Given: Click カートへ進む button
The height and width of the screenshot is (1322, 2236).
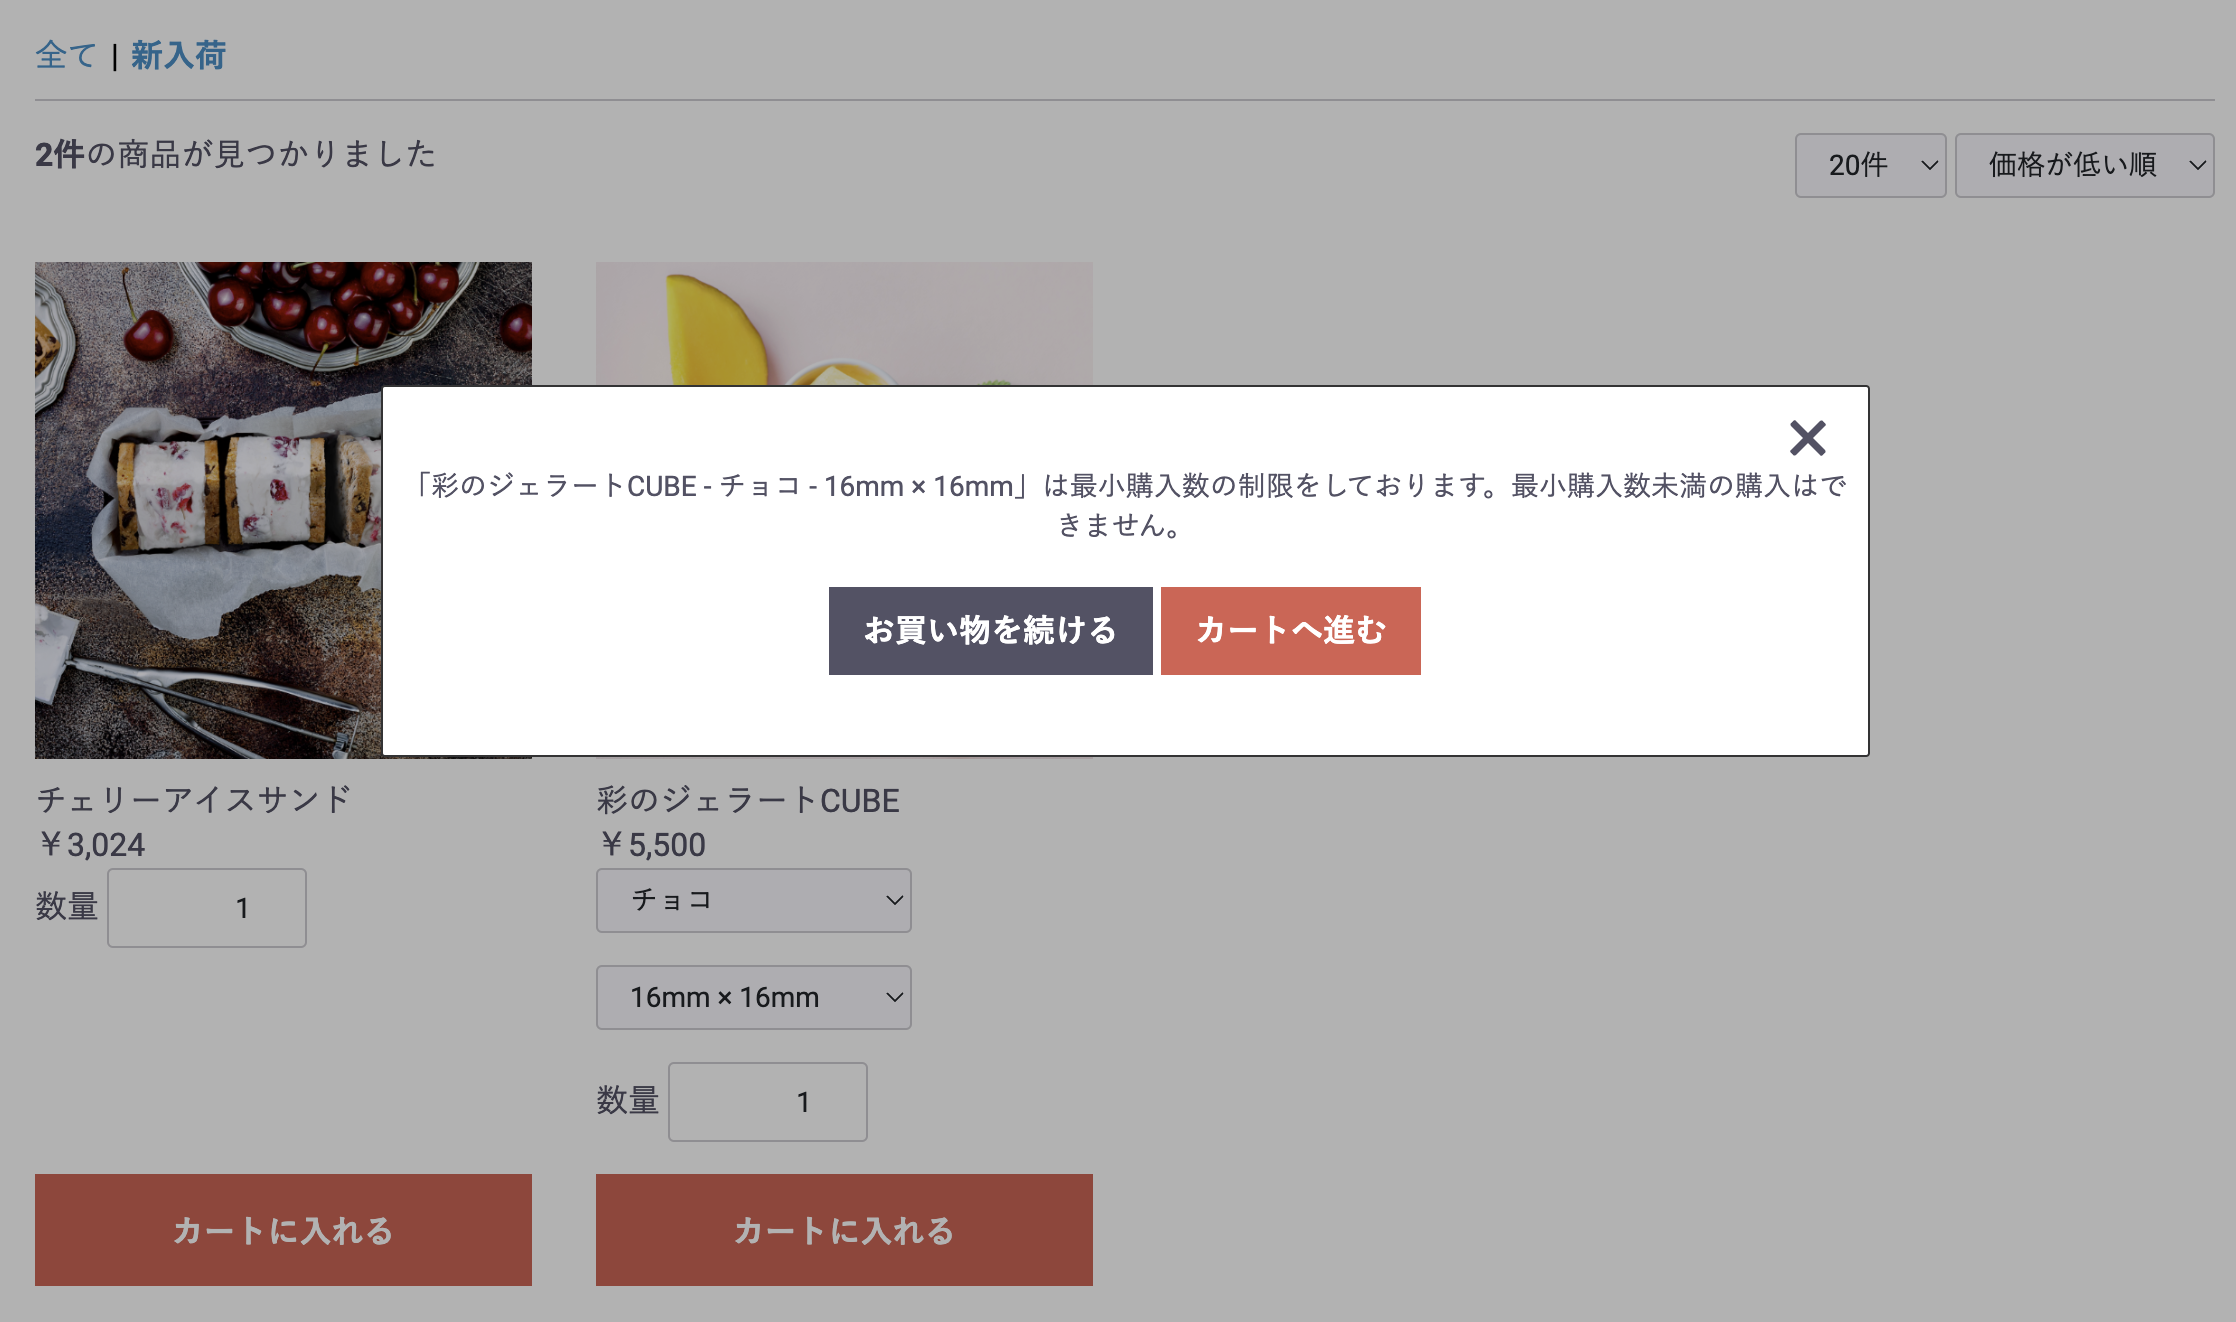Looking at the screenshot, I should [x=1290, y=631].
